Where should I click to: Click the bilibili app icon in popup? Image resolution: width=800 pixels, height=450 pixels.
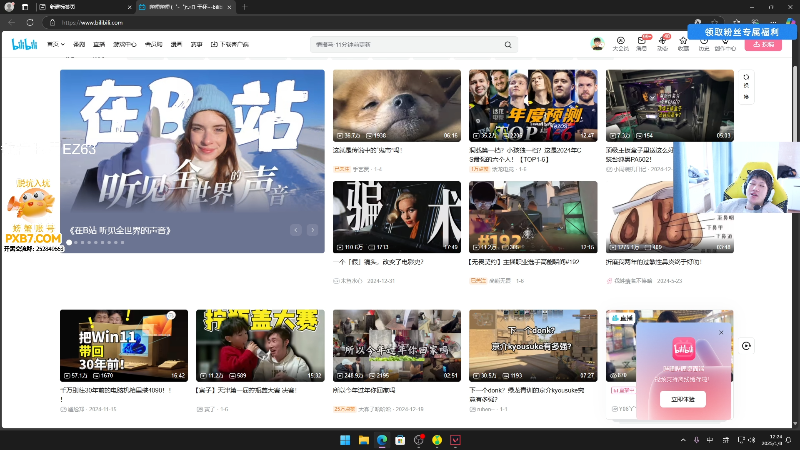click(683, 349)
